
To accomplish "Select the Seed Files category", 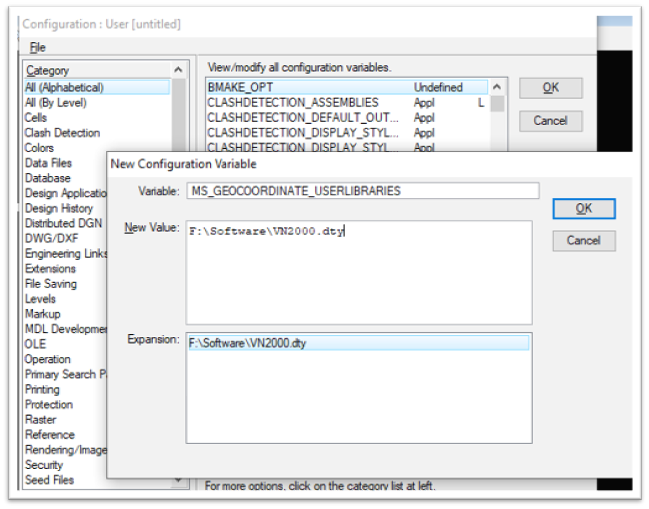I will (x=50, y=480).
